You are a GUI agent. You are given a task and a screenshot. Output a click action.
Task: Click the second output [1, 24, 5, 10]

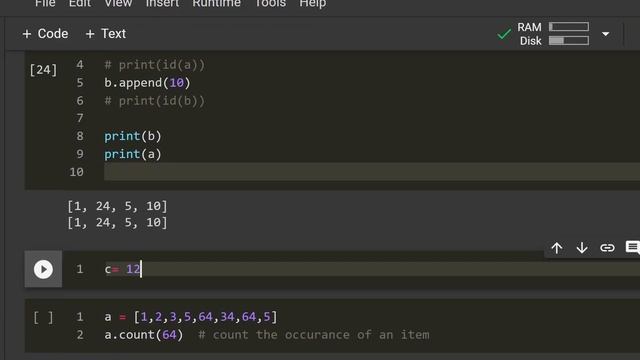117,222
